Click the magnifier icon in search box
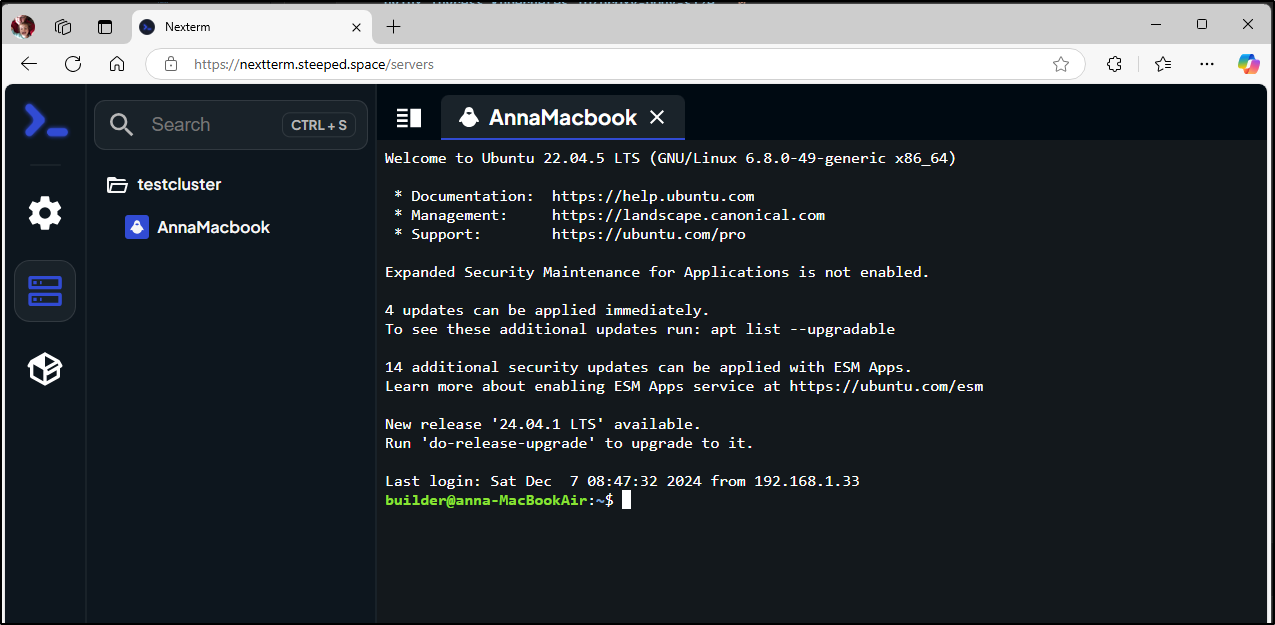 click(122, 125)
